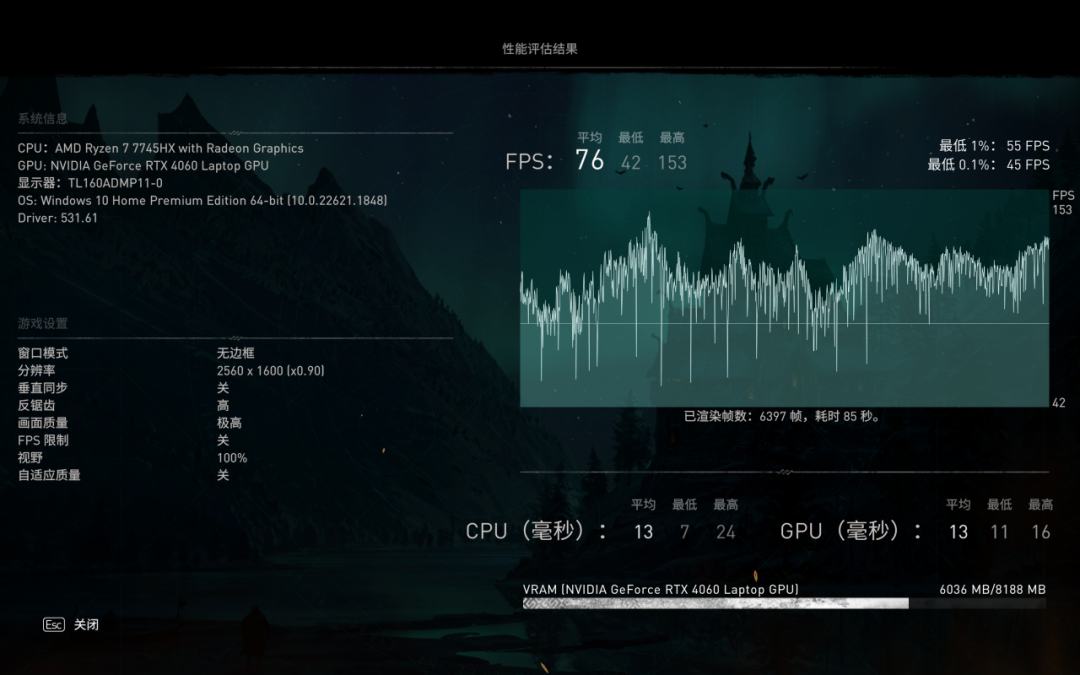Click the FPS 限制 setting label
Screen dimensions: 1080x675
(43, 440)
